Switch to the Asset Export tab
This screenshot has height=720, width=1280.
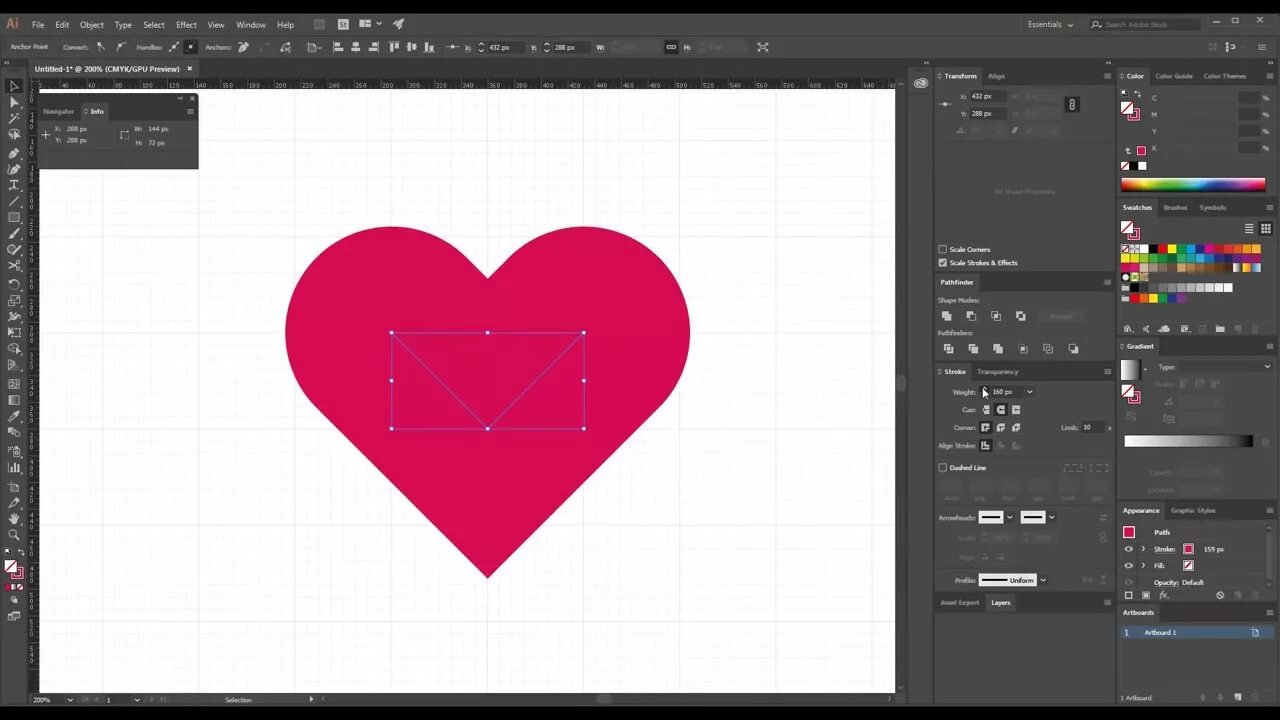click(960, 602)
